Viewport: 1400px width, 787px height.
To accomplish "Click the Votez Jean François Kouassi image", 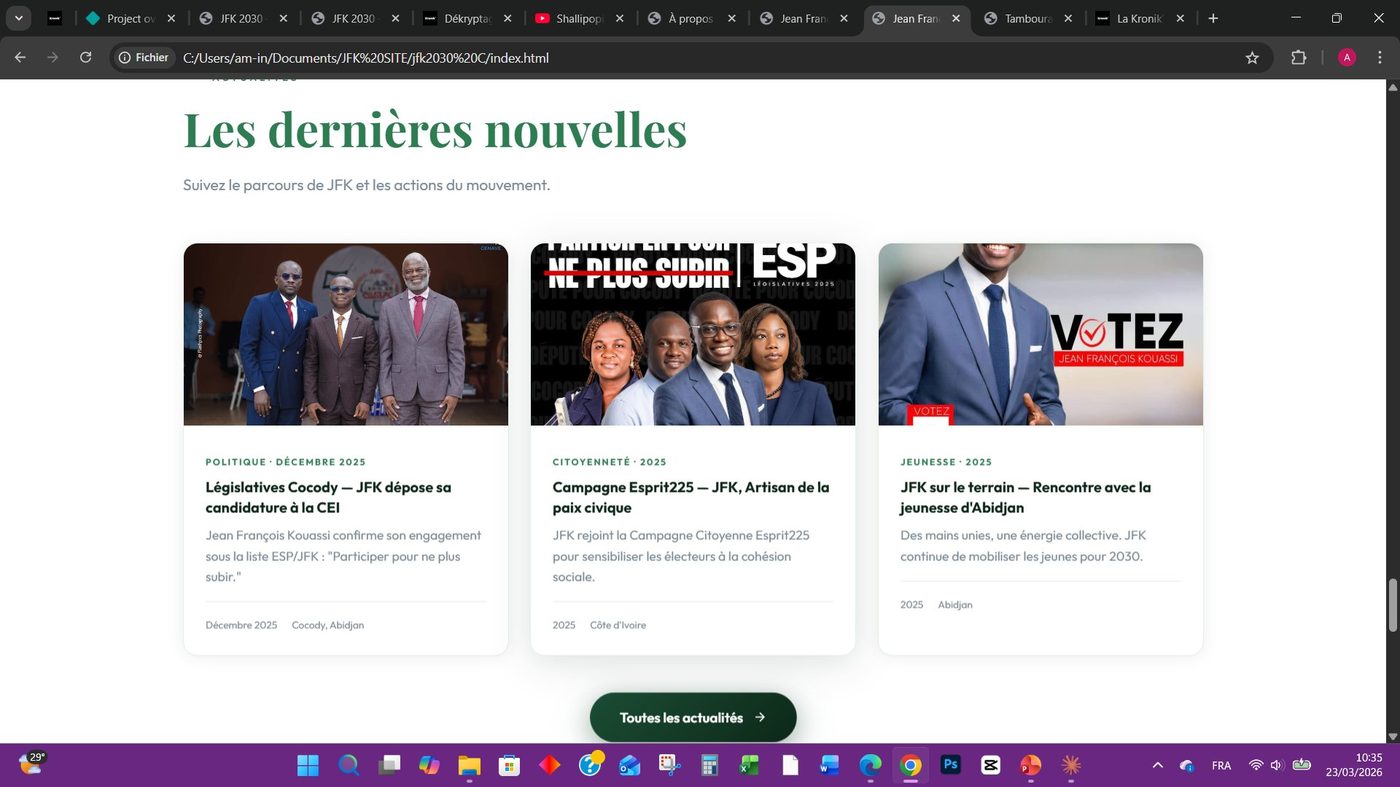I will 1040,334.
